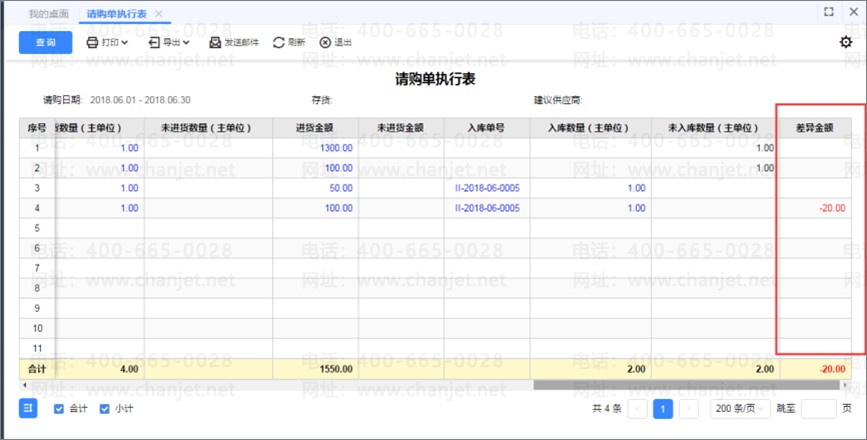
Task: Click the 差异金额 column header
Action: (x=814, y=128)
